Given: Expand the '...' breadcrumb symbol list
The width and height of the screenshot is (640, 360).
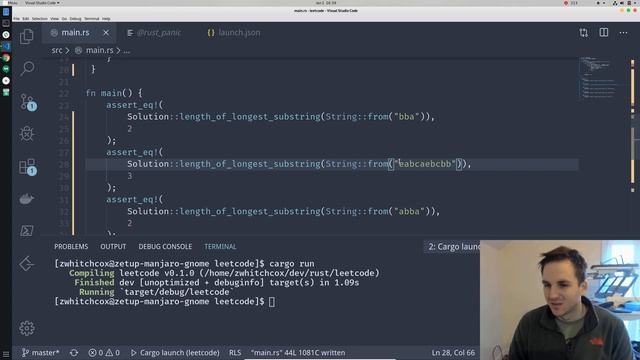Looking at the screenshot, I should (x=127, y=51).
